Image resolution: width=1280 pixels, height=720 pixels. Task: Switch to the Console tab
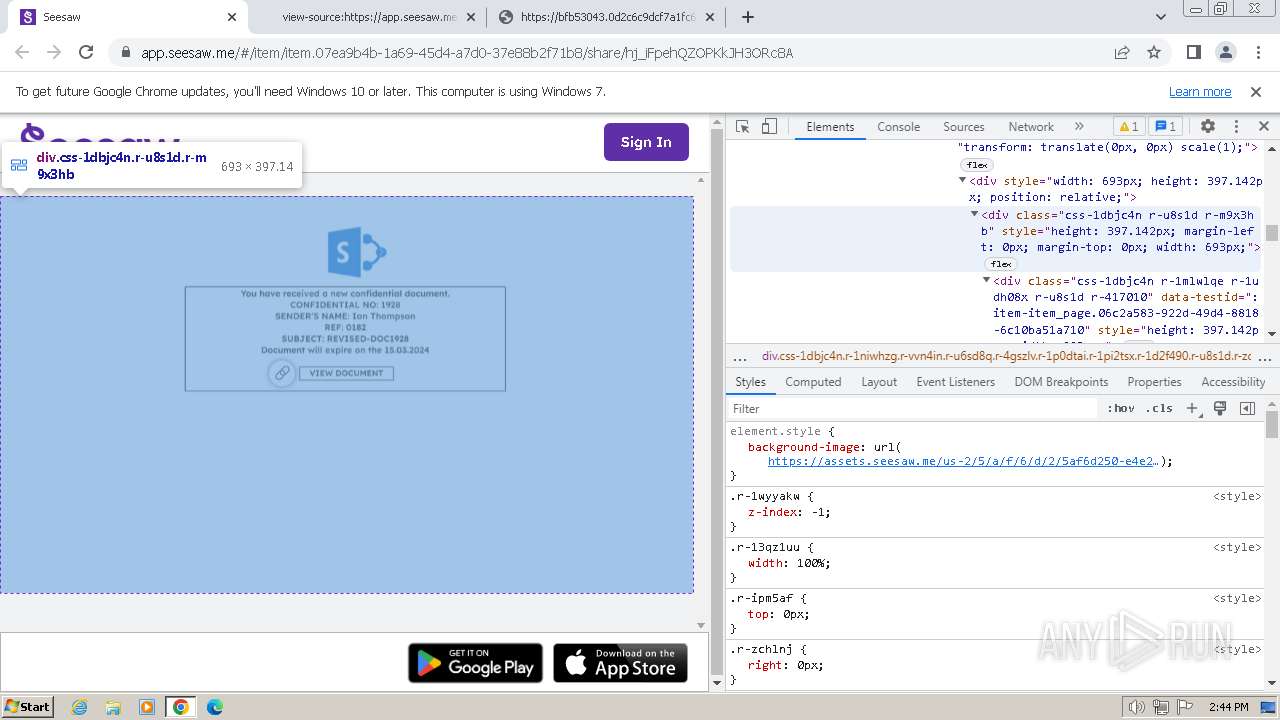coord(898,127)
